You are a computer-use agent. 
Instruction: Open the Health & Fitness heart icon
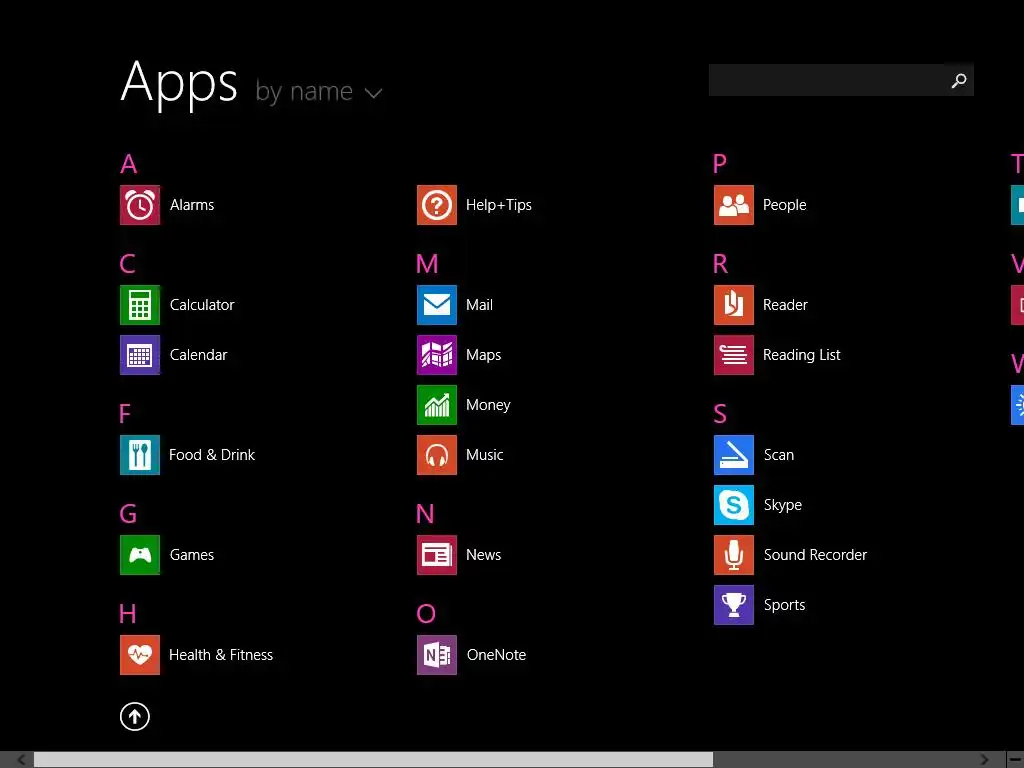point(140,655)
